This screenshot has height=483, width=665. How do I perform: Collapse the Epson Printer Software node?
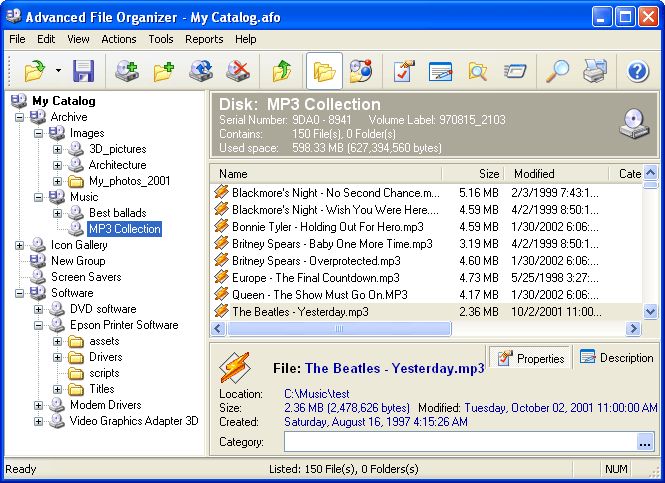pyautogui.click(x=38, y=325)
